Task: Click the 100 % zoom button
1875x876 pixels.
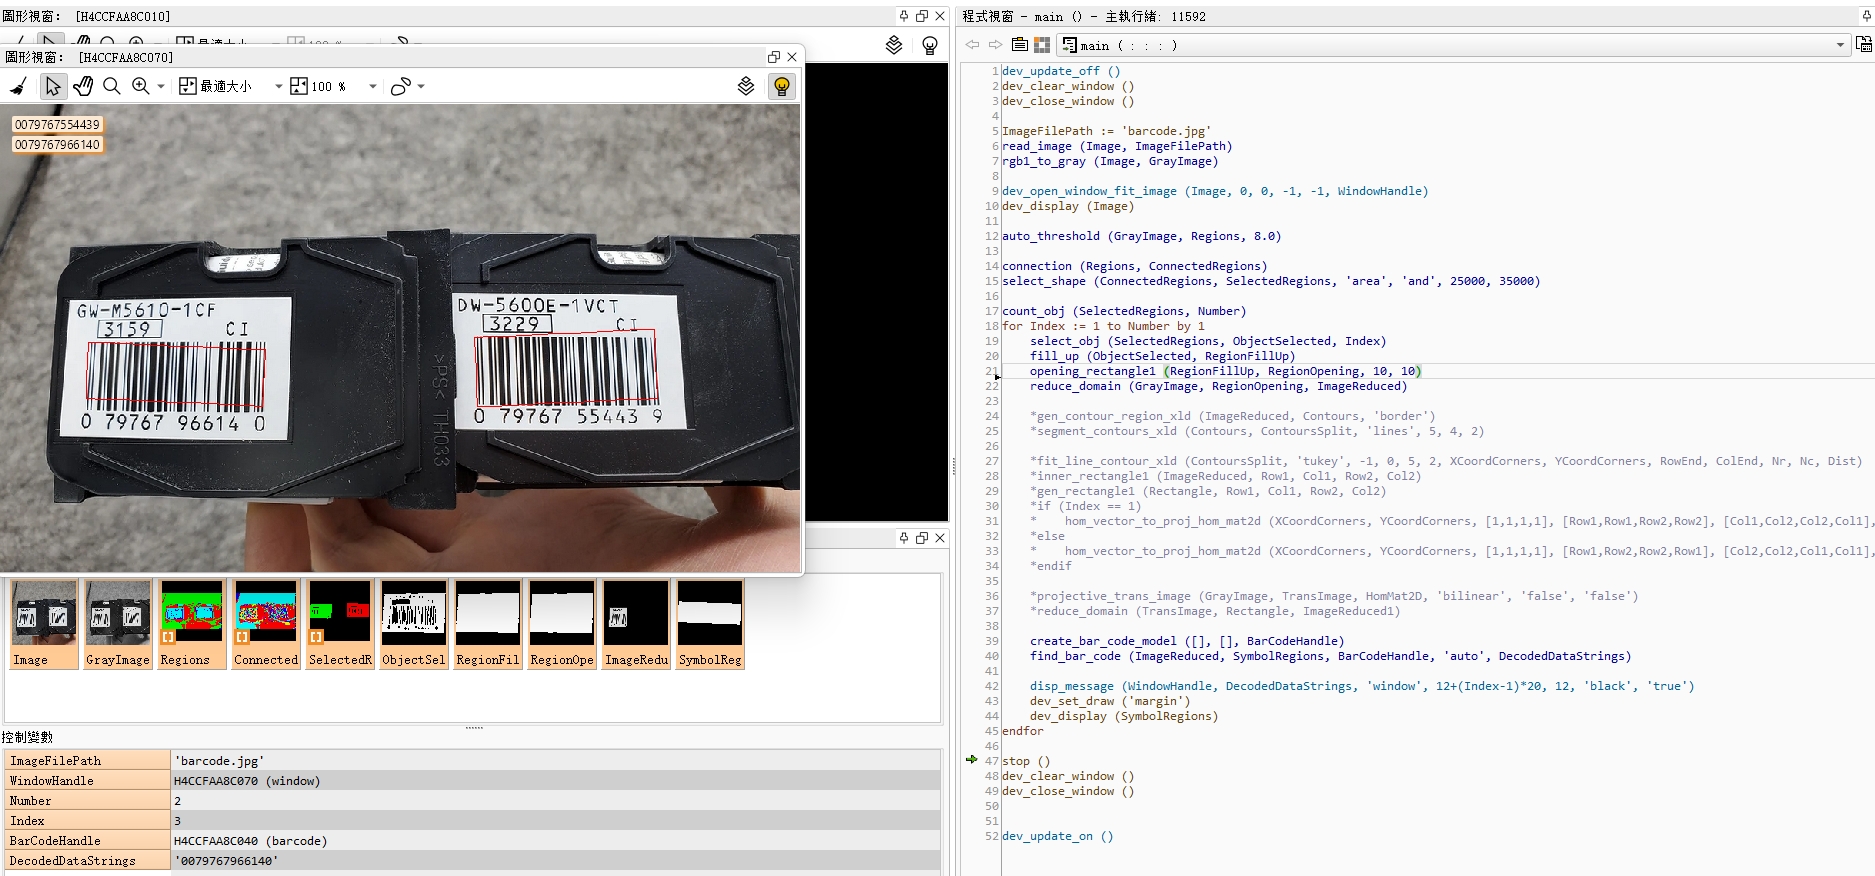Action: pyautogui.click(x=318, y=87)
